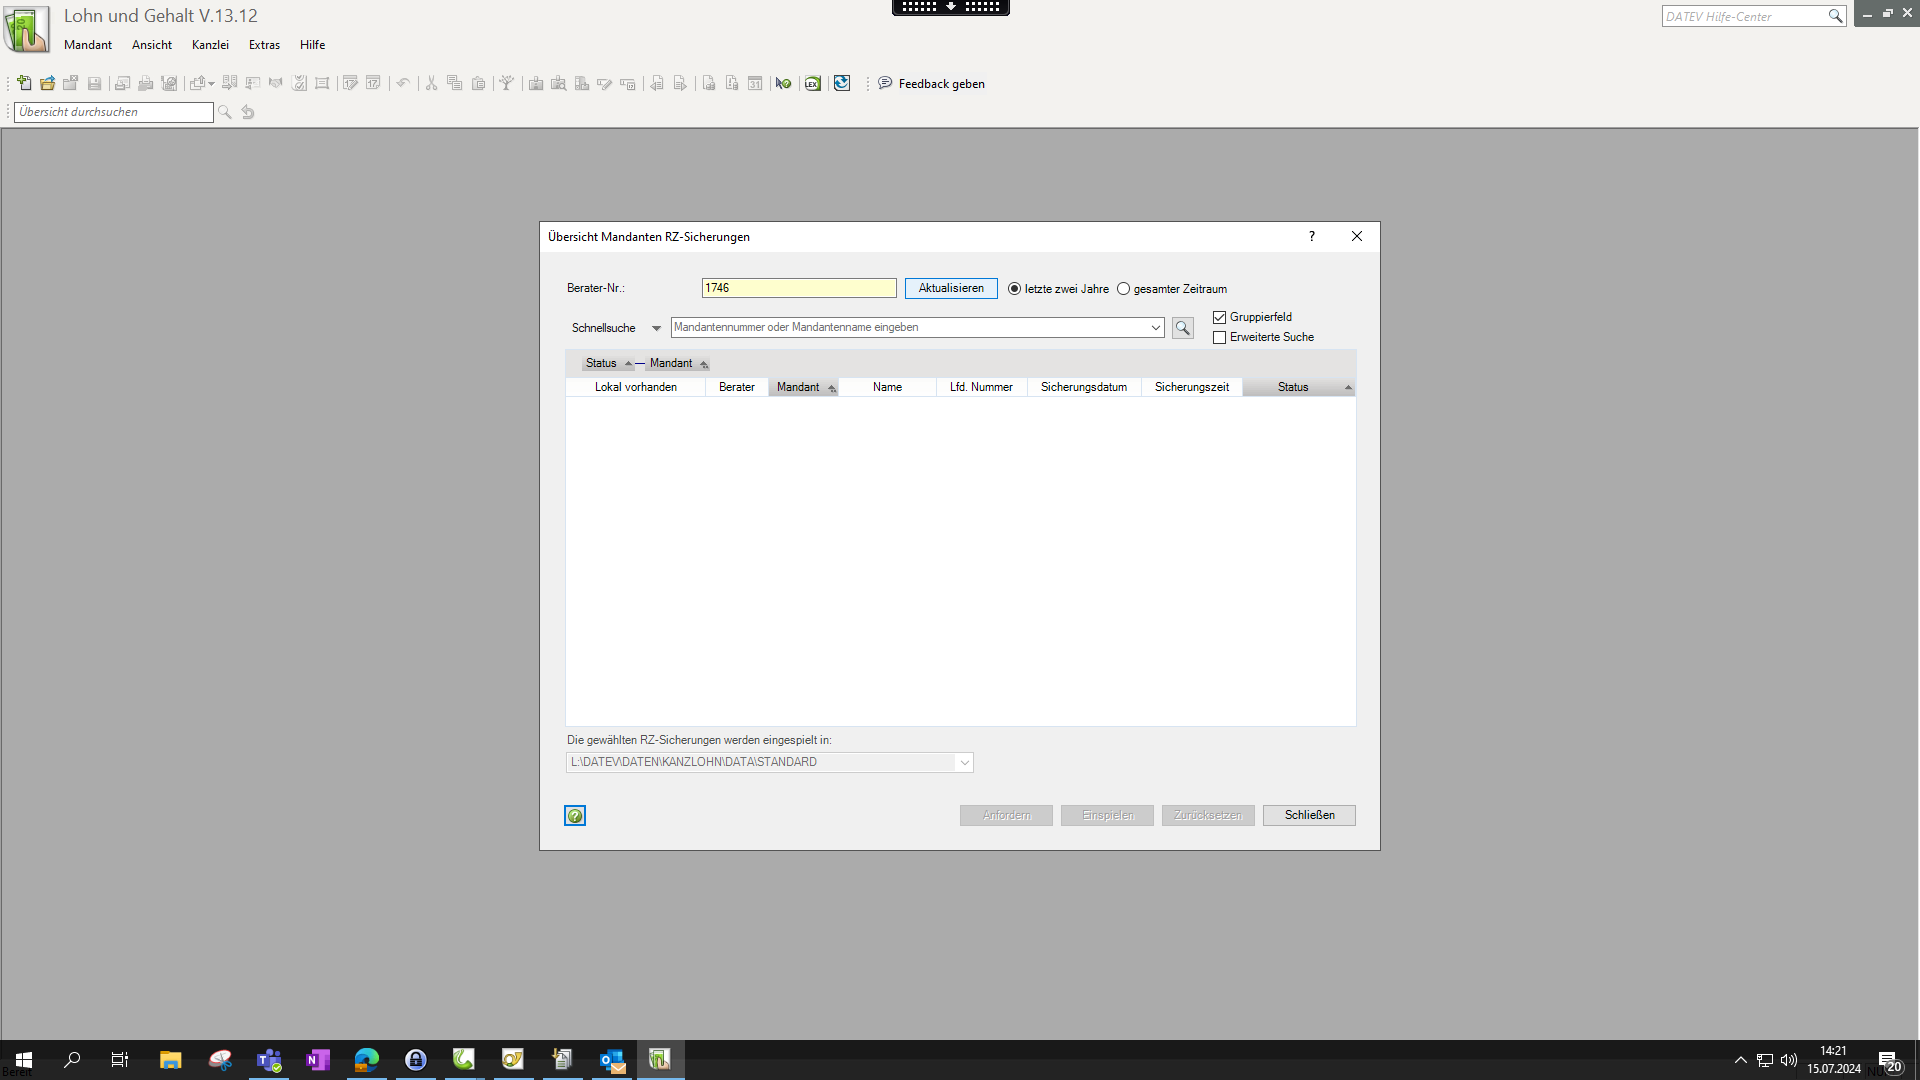Screen dimensions: 1920x1080
Task: Open Outlook from the taskbar
Action: pyautogui.click(x=611, y=1060)
